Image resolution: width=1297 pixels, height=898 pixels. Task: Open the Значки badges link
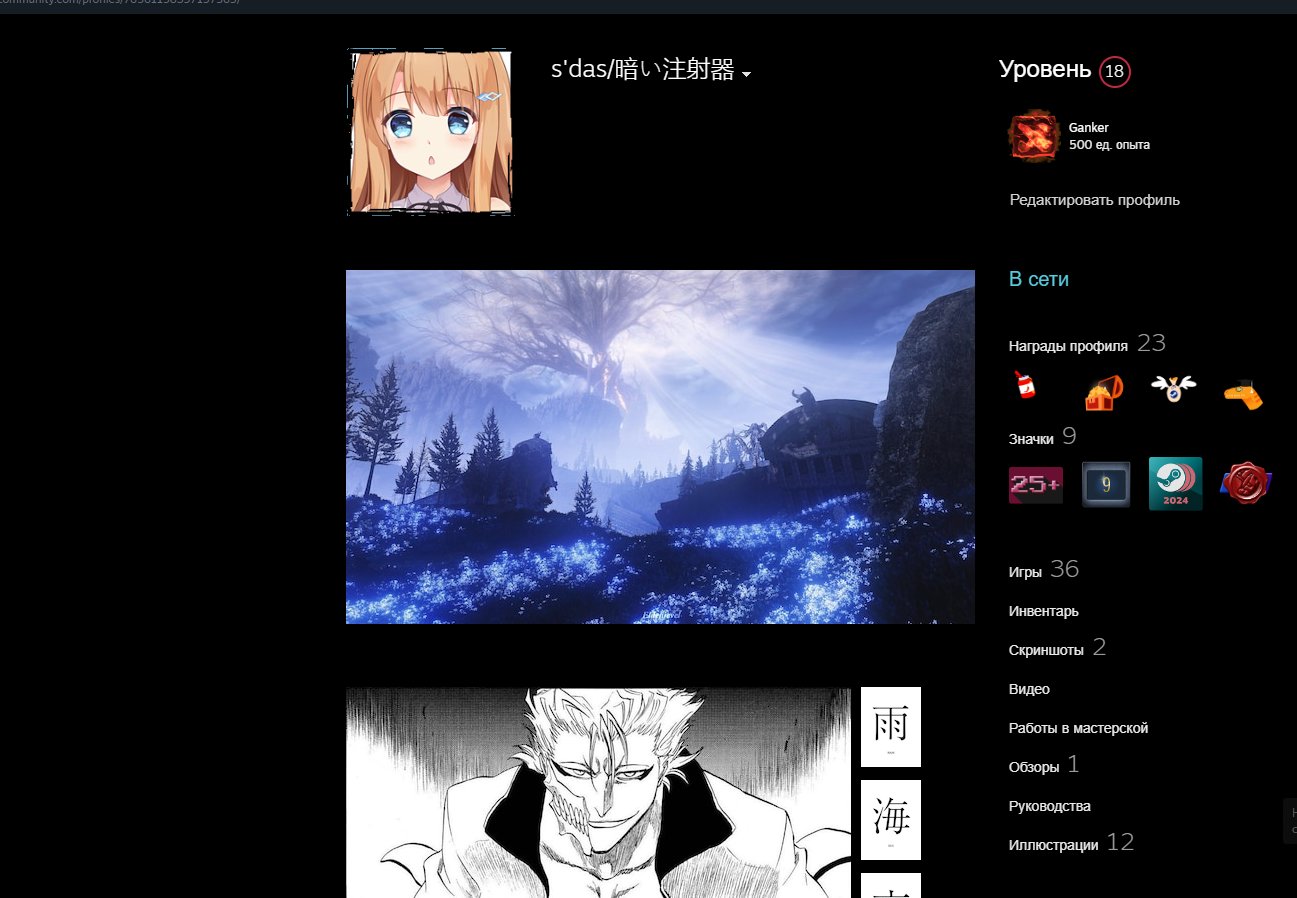[1031, 439]
